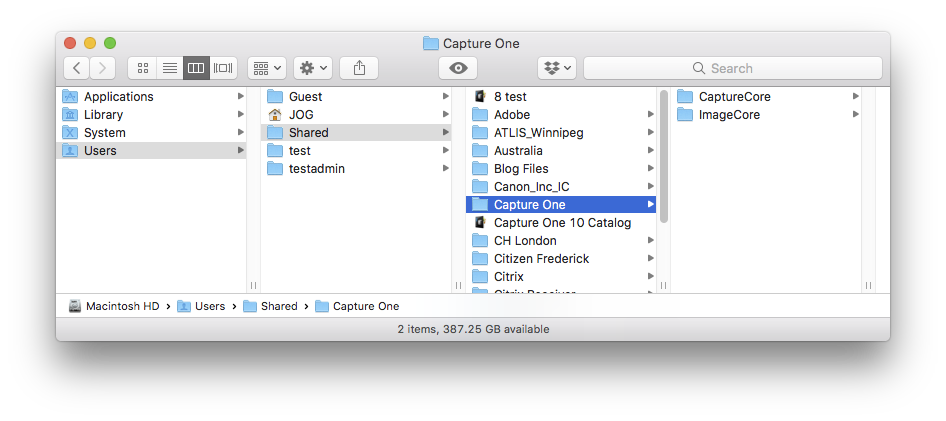Screen dimensions: 946x421
Task: Switch to list view
Action: [x=170, y=68]
